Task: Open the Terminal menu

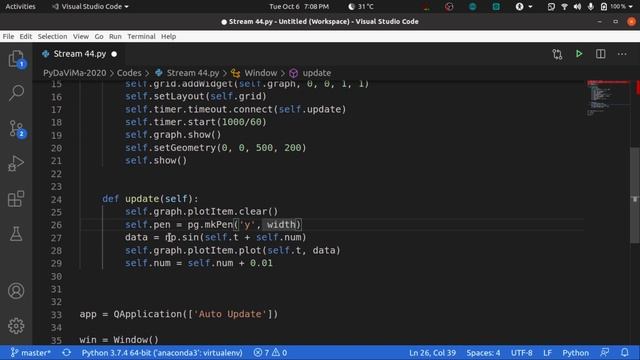Action: point(141,36)
